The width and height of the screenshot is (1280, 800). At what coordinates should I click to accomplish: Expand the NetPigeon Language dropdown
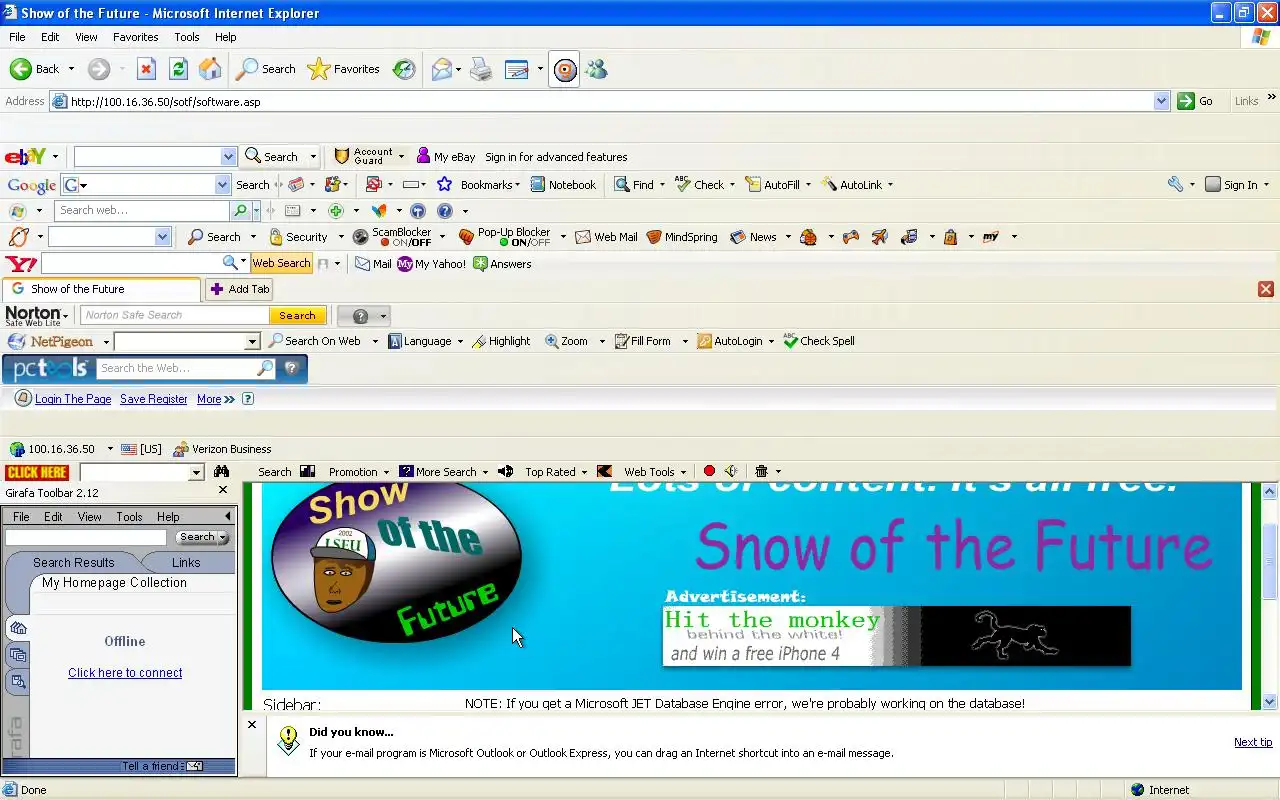[460, 341]
